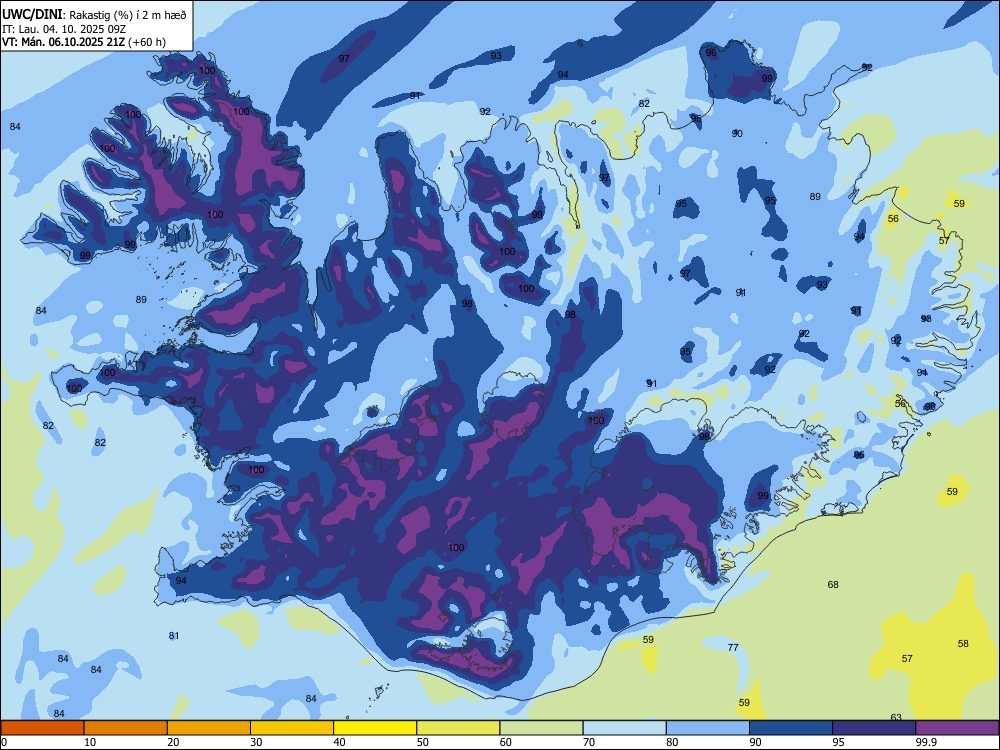Screen dimensions: 1000x750
Task: Select the humidity value '77' over the sea
Action: [733, 647]
